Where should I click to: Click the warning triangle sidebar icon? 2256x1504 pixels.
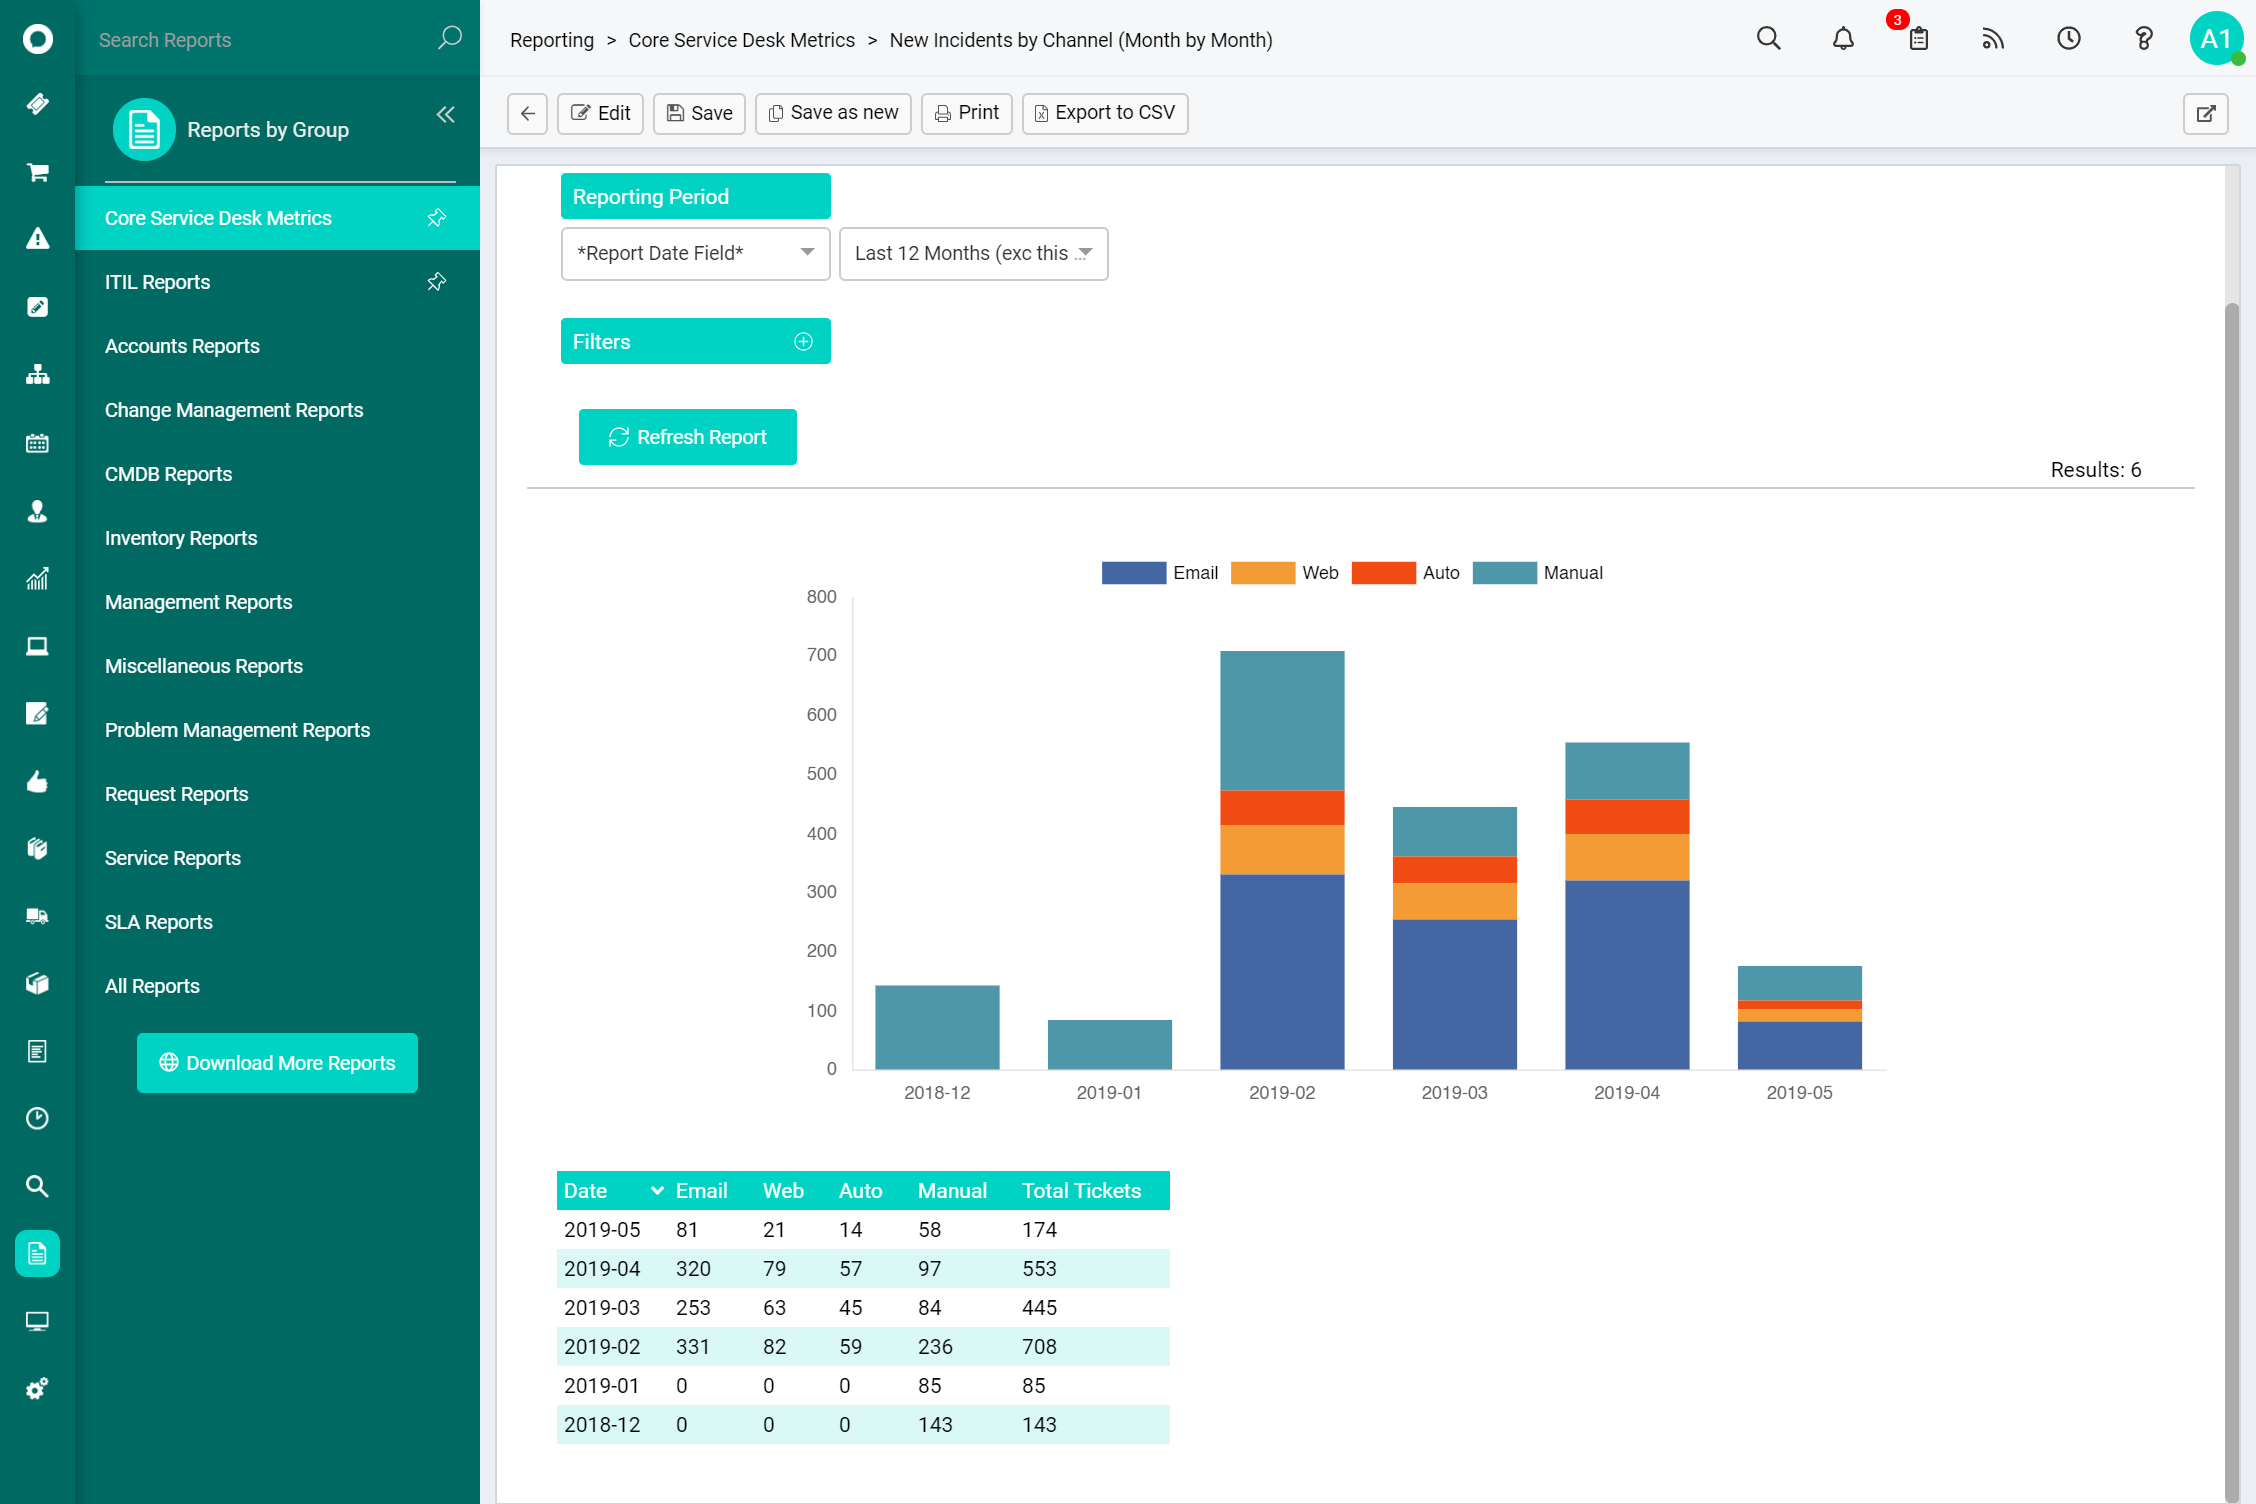pyautogui.click(x=37, y=239)
